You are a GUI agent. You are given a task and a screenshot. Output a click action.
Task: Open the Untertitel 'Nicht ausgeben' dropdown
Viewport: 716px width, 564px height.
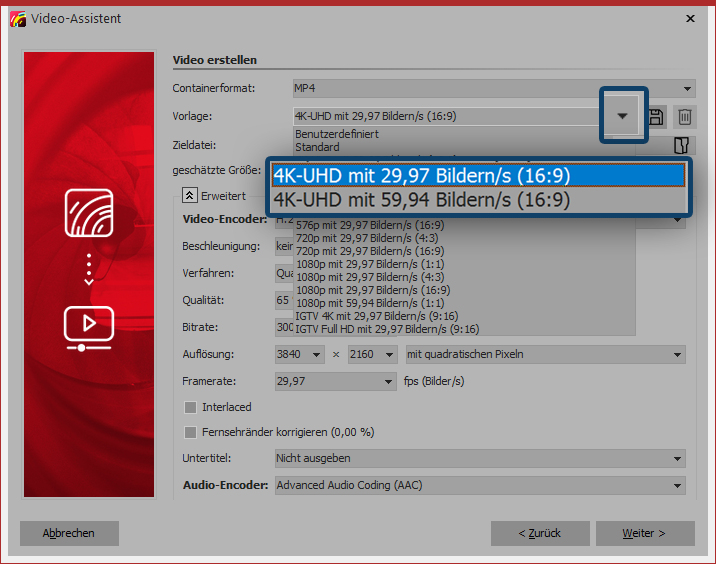pyautogui.click(x=480, y=459)
